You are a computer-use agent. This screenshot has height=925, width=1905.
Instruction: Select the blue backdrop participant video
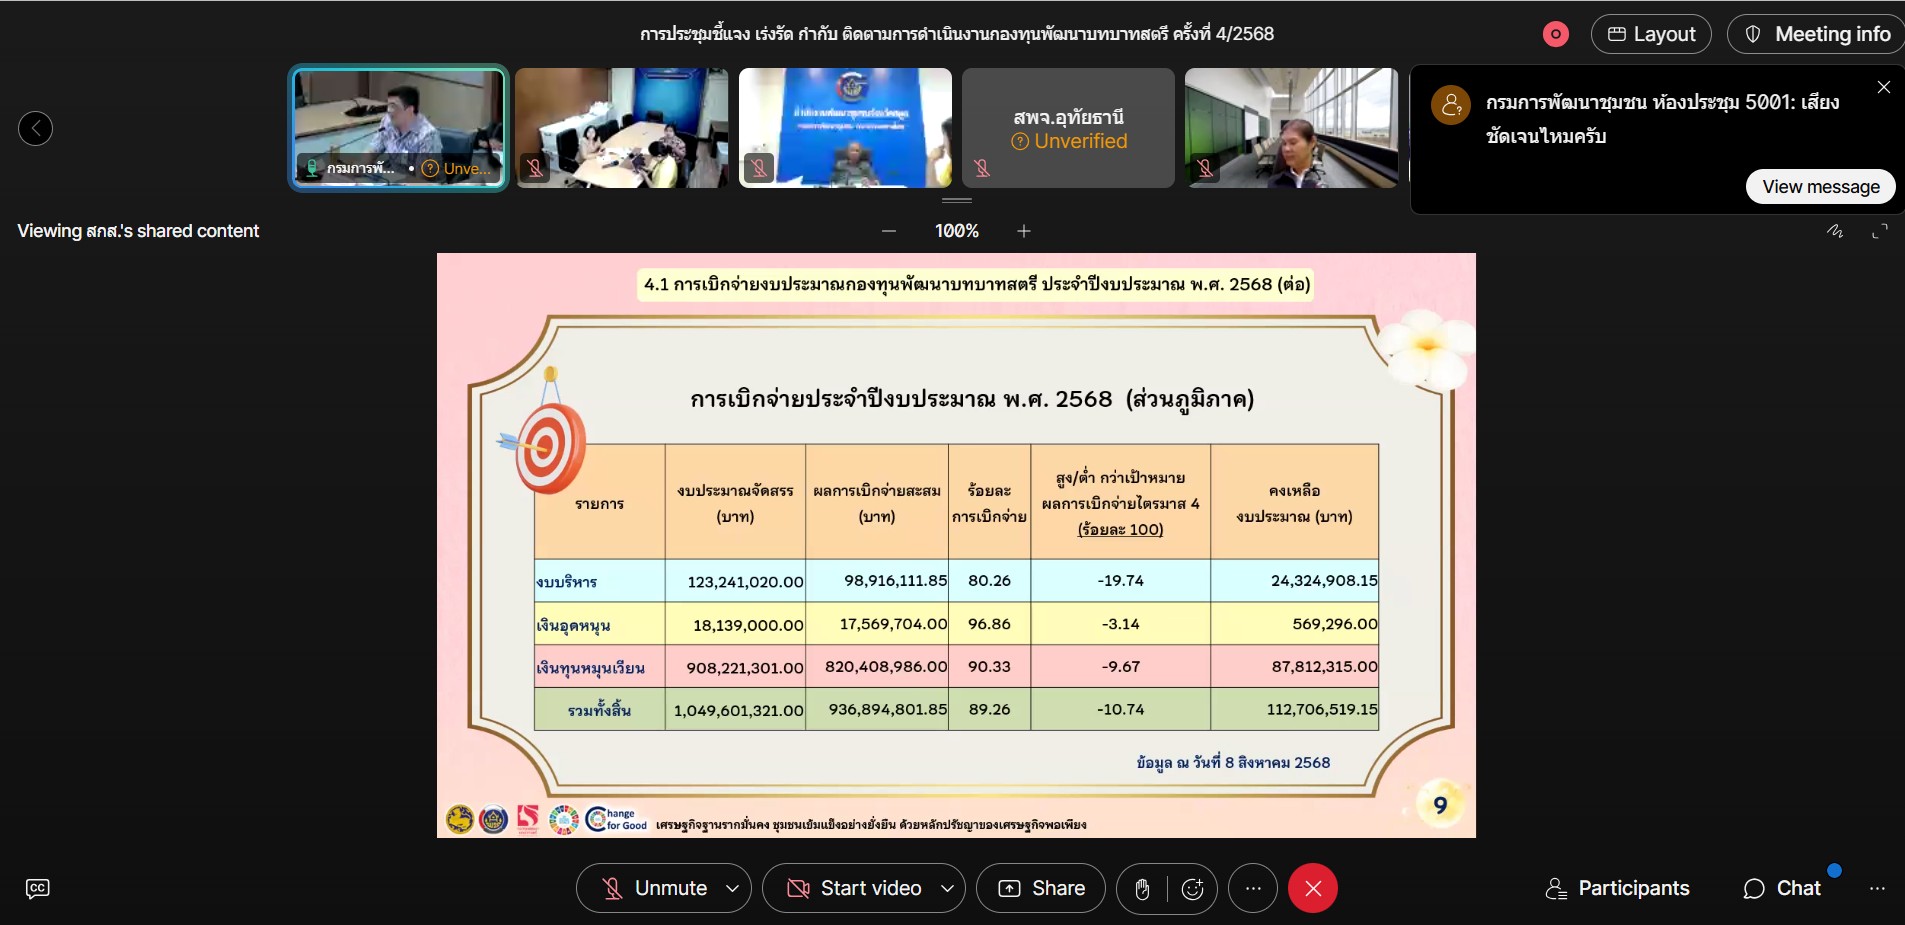coord(845,128)
